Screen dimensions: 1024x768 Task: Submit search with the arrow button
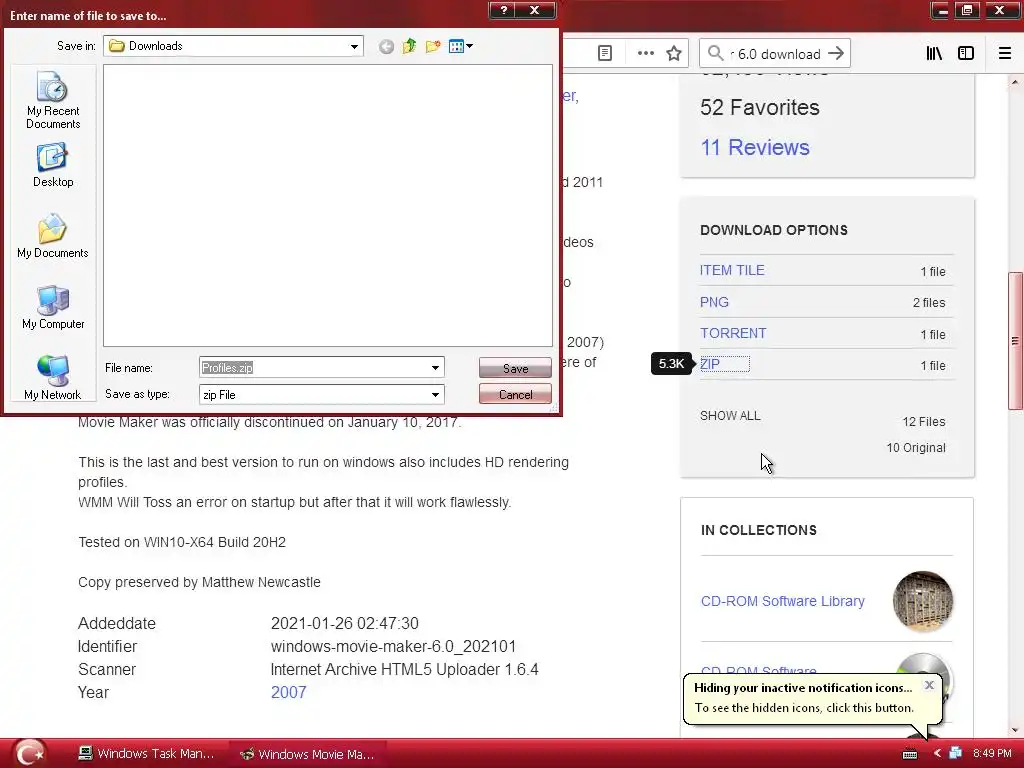[836, 54]
